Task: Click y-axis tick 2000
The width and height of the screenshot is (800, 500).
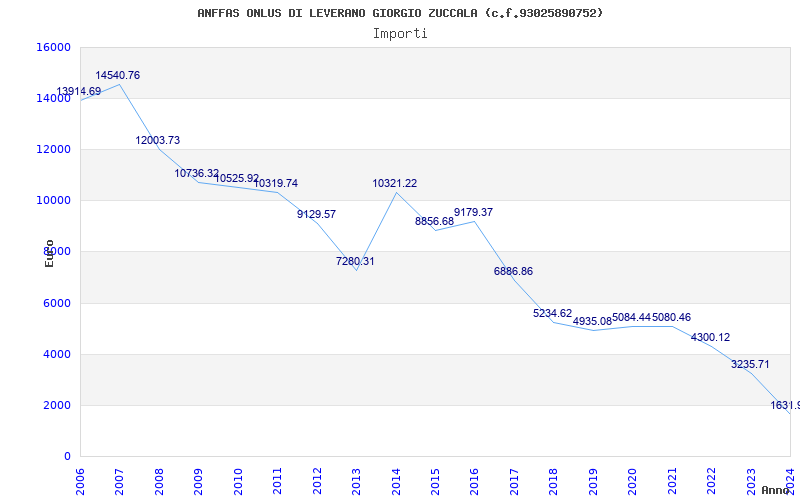Action: pyautogui.click(x=56, y=405)
